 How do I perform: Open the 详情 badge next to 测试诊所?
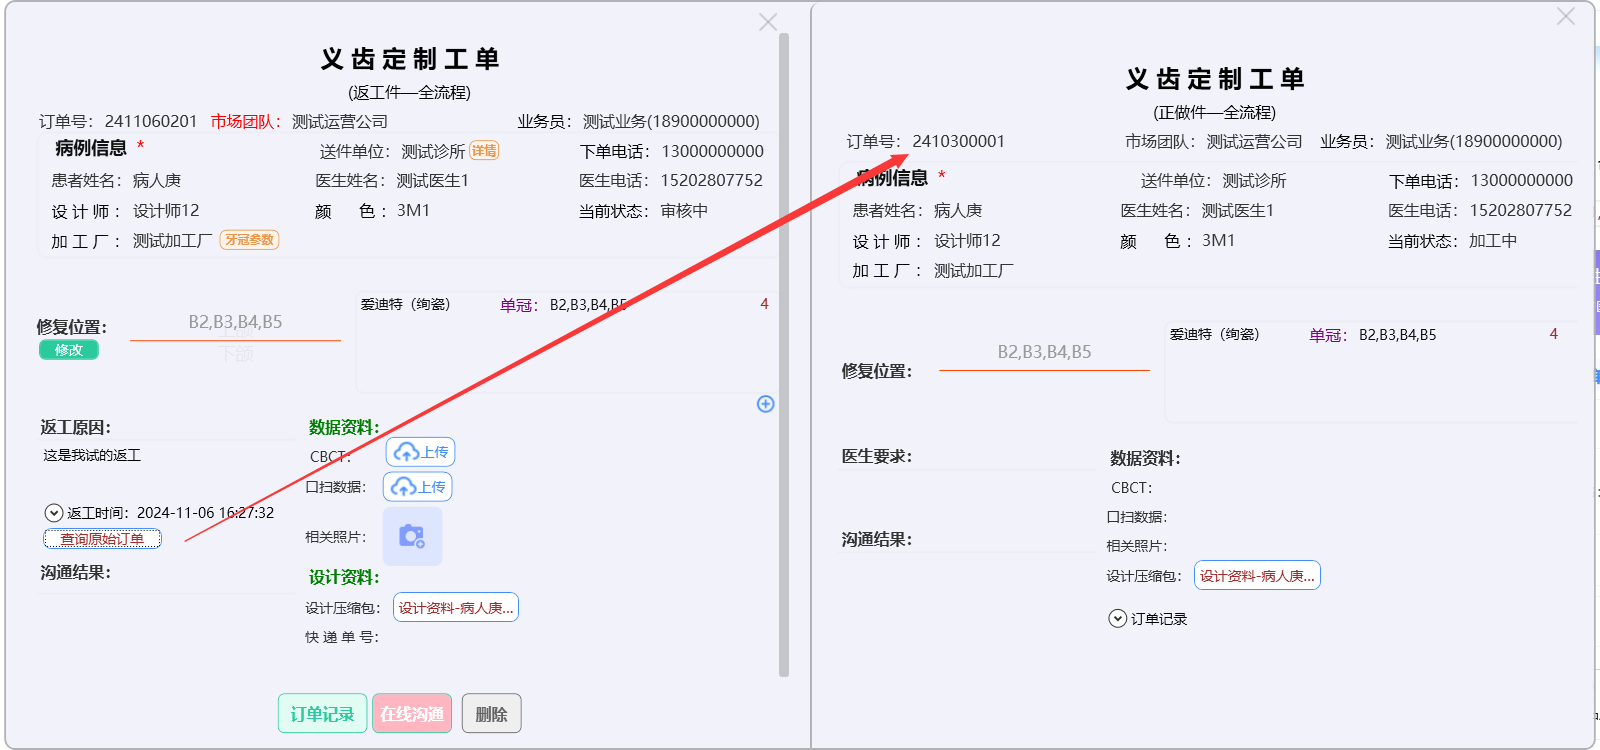[484, 151]
